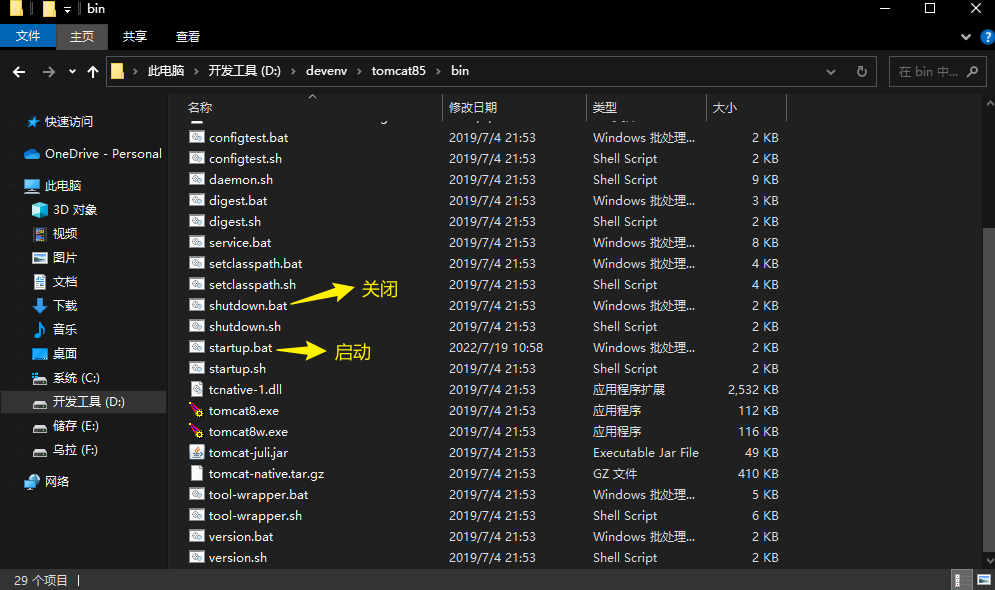Click the shutdown.bat file icon
995x590 pixels.
(197, 305)
